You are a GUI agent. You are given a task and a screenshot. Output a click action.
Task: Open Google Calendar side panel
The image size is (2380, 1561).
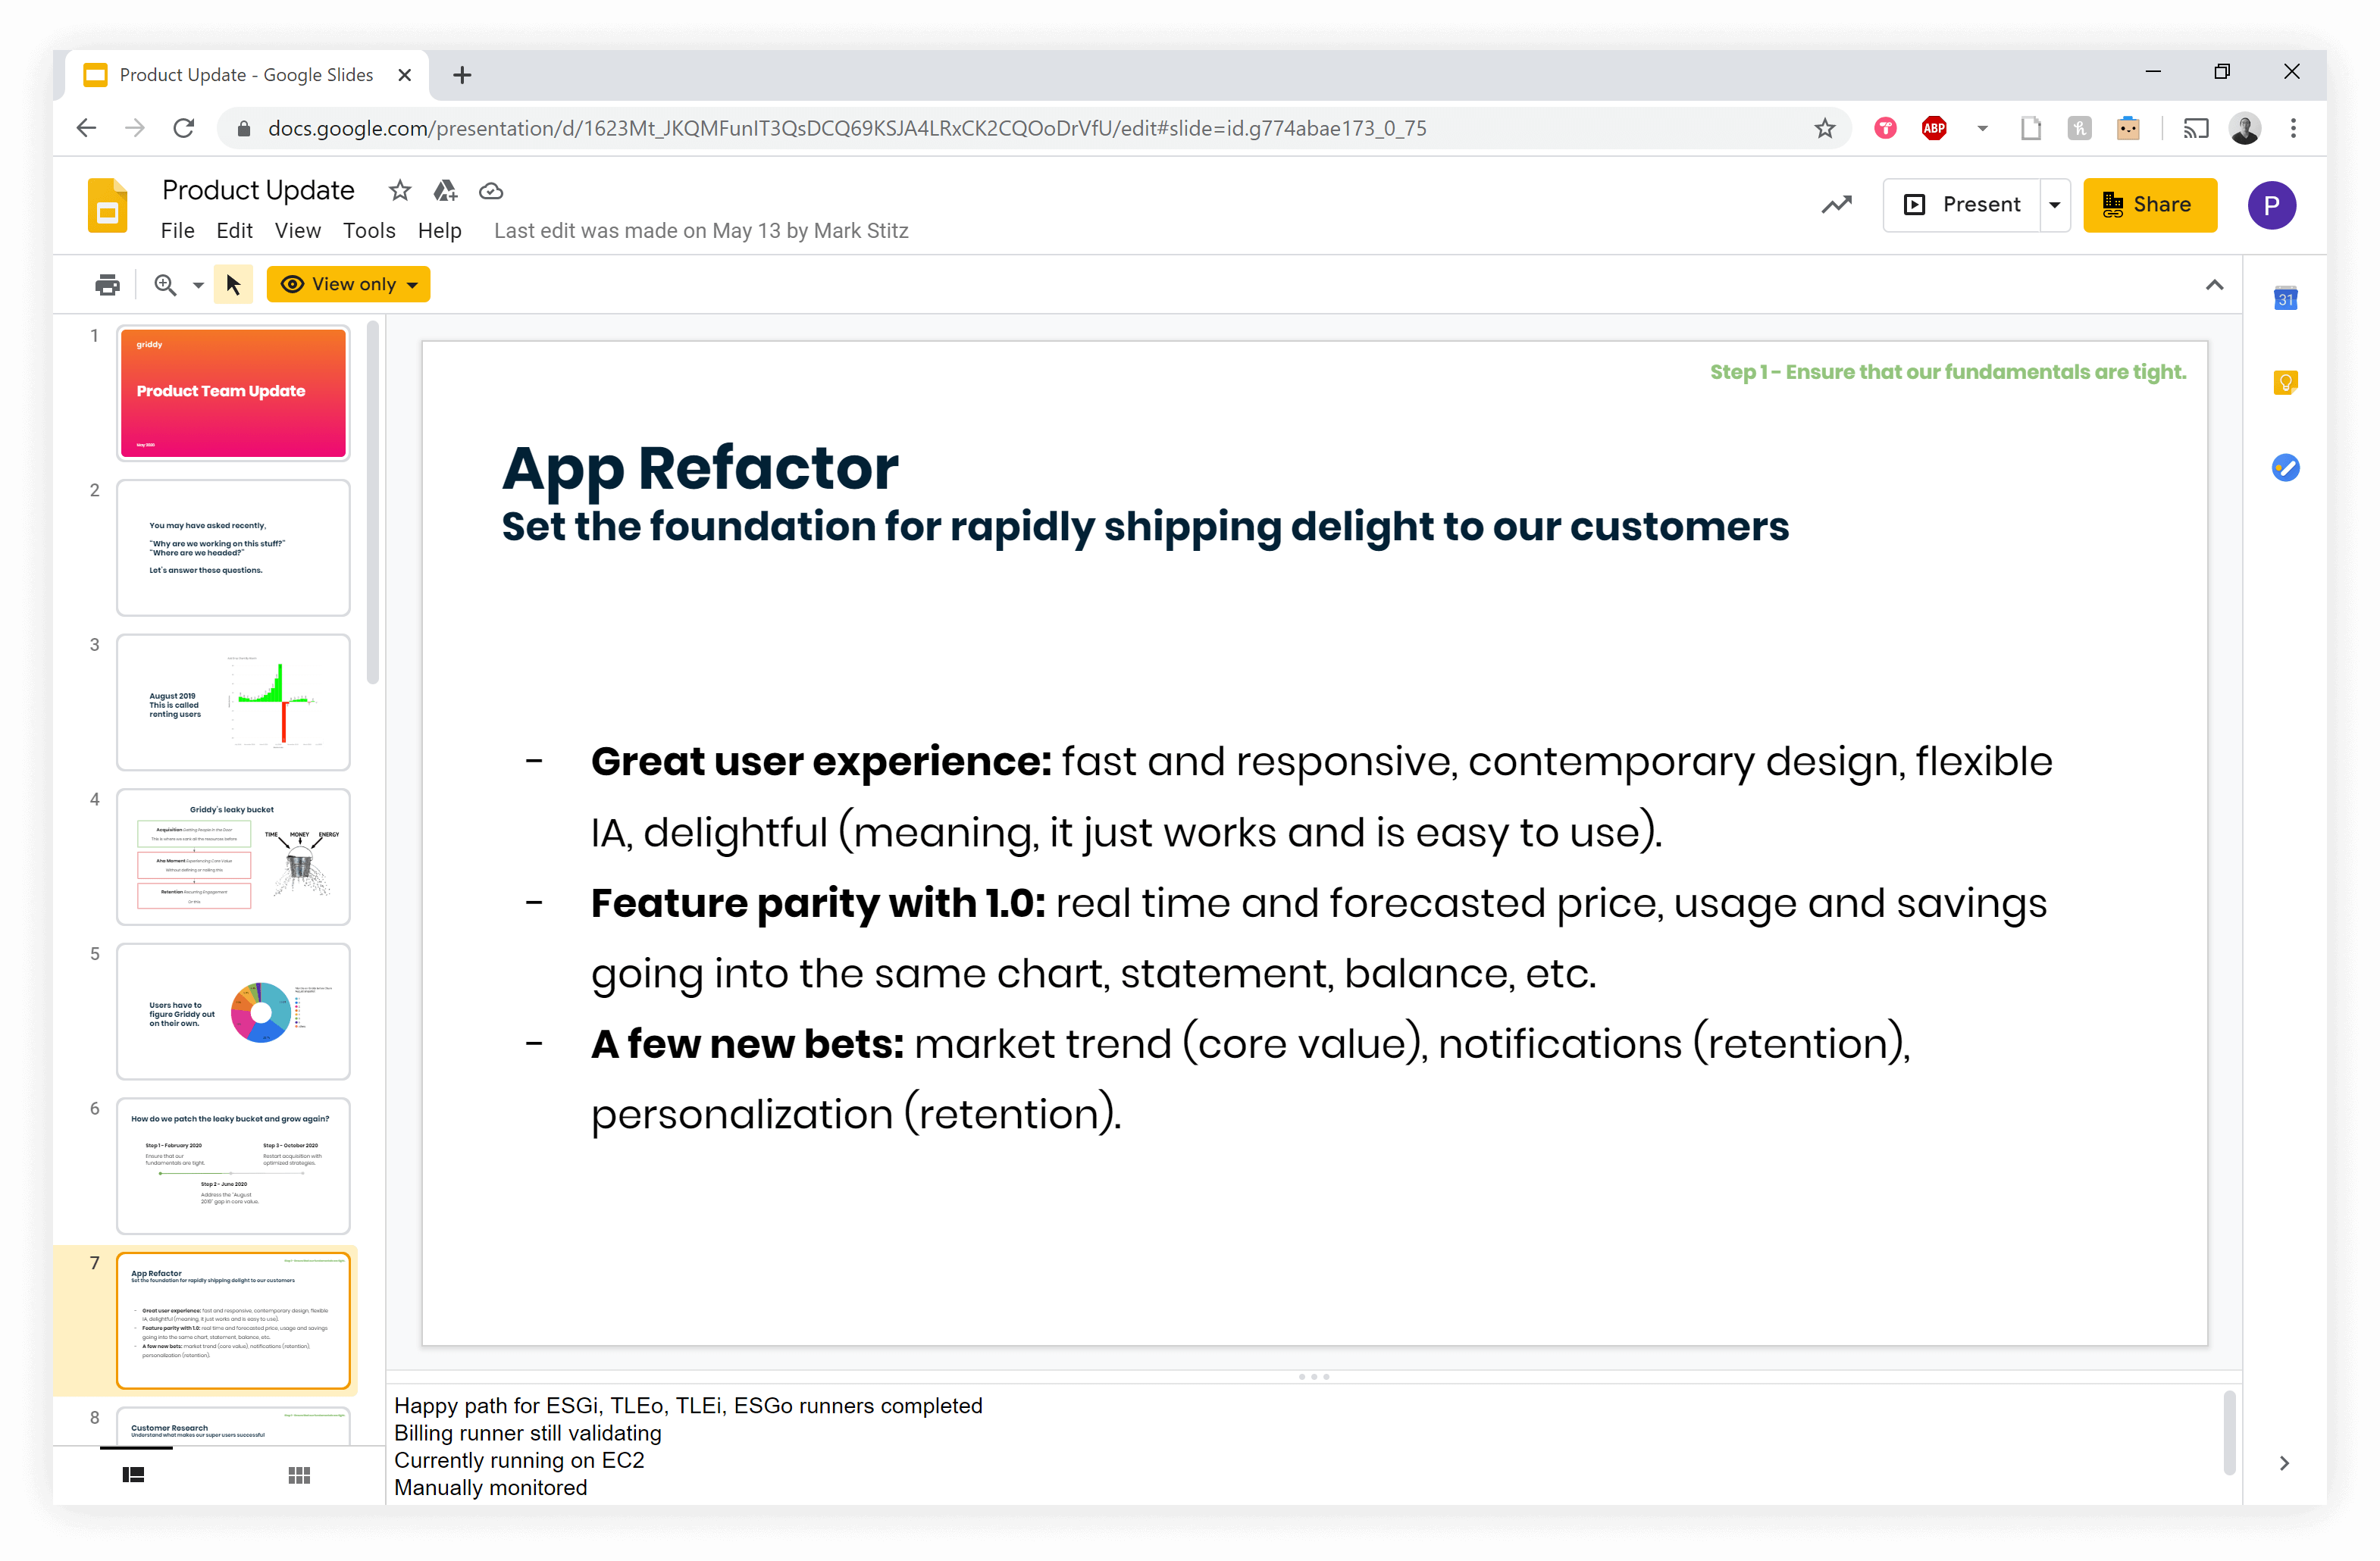point(2285,298)
